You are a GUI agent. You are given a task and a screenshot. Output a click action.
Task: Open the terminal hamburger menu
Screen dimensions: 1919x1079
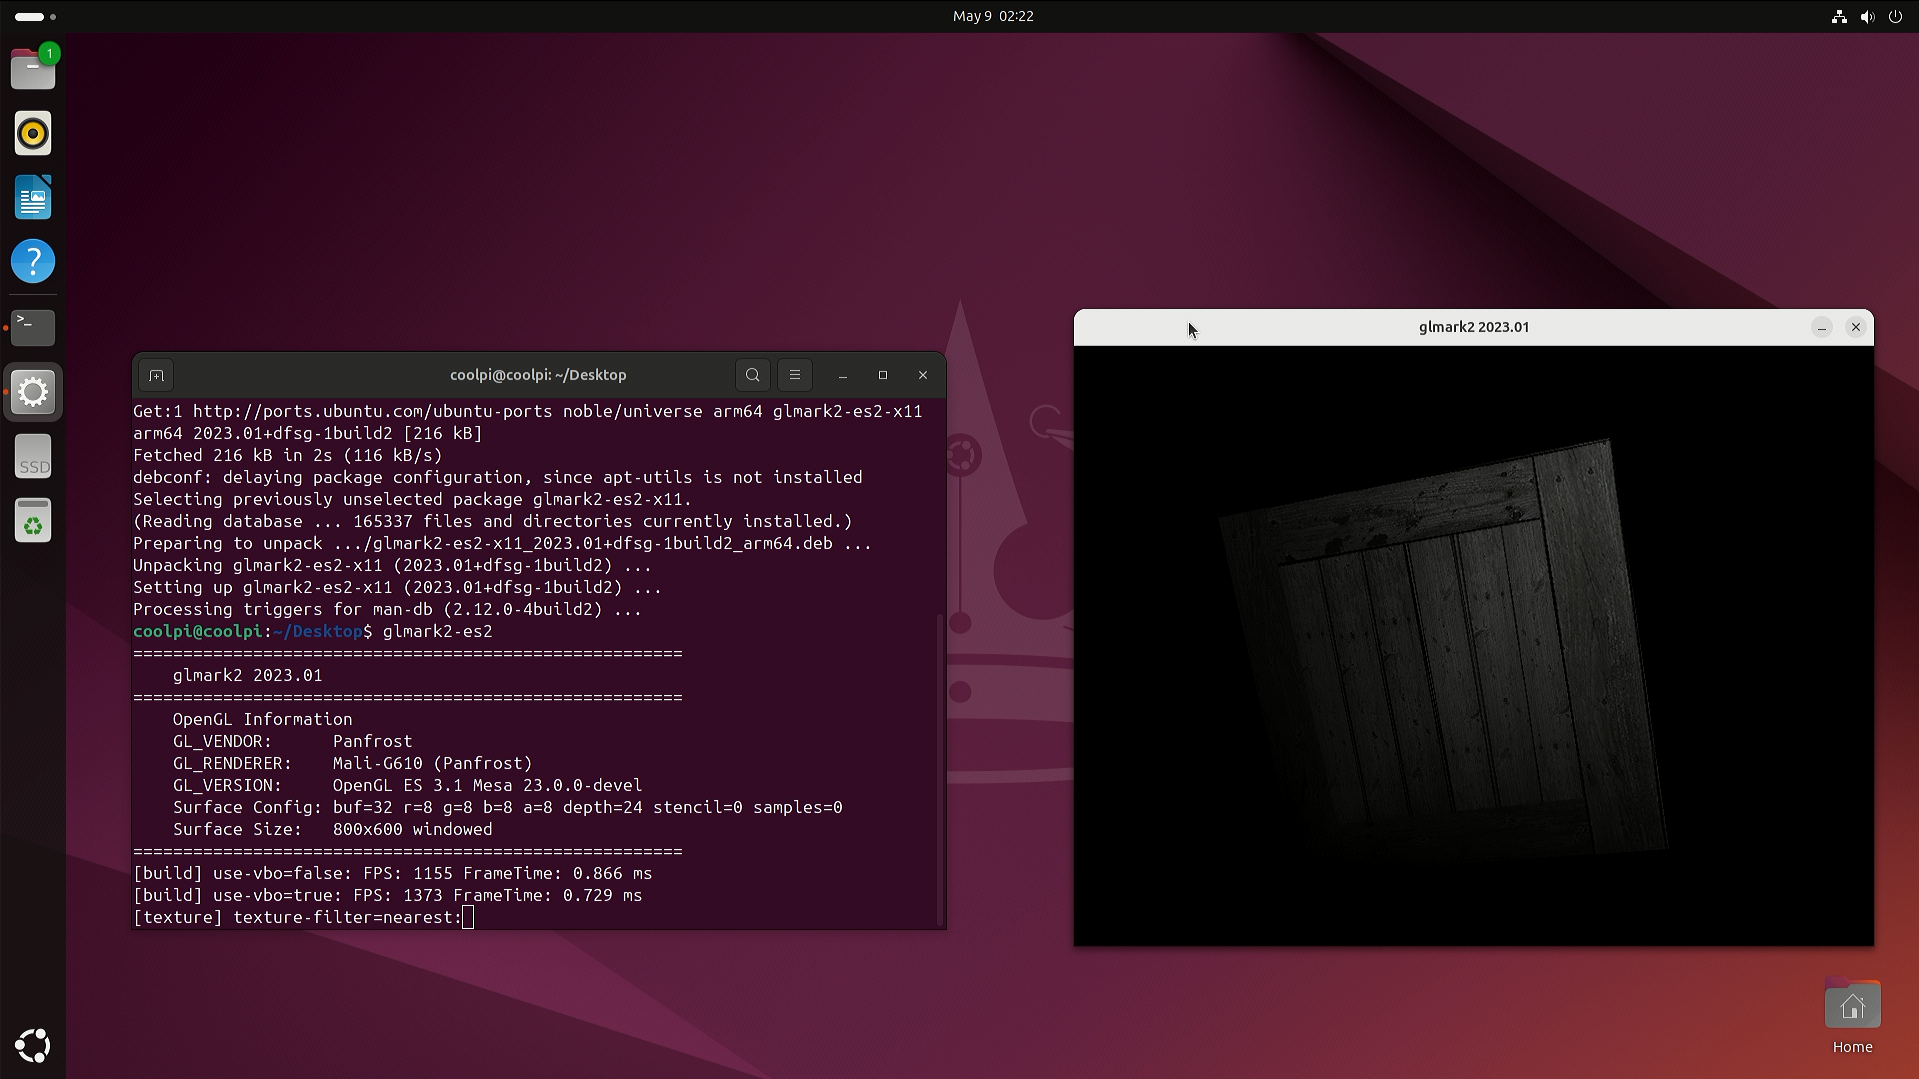[x=795, y=375]
